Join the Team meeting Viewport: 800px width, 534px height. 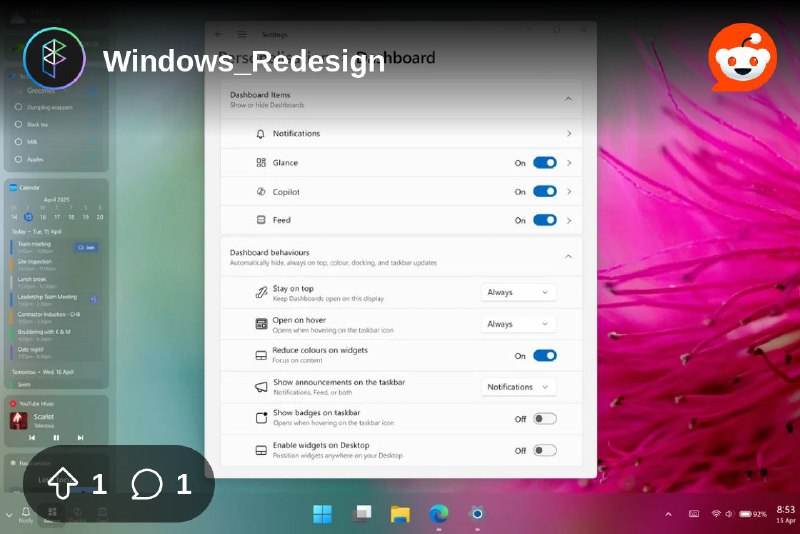[x=86, y=247]
